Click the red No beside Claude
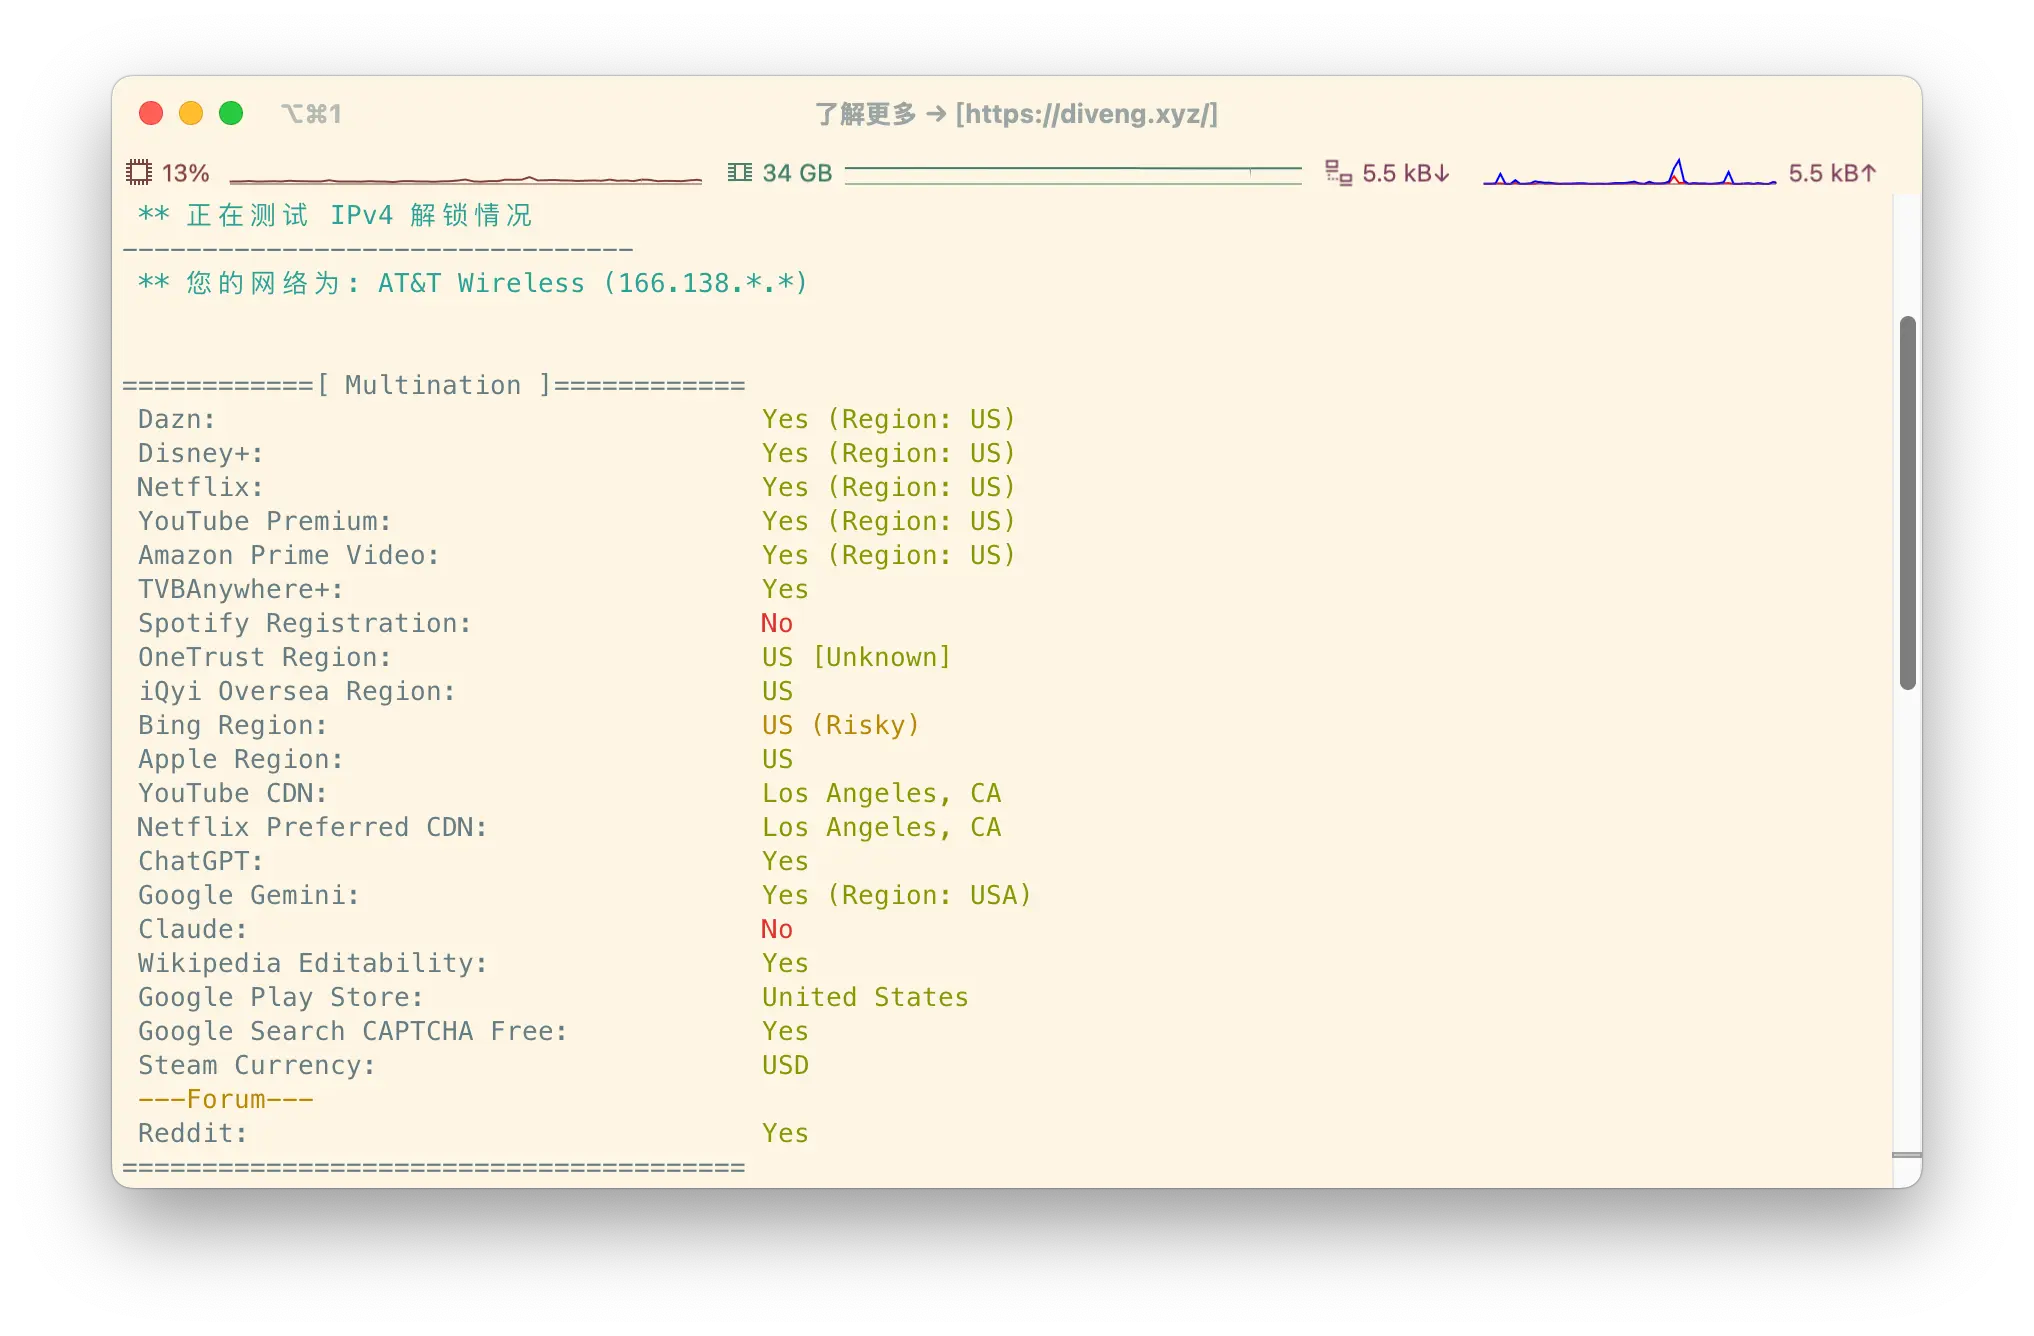This screenshot has width=2034, height=1336. (777, 929)
